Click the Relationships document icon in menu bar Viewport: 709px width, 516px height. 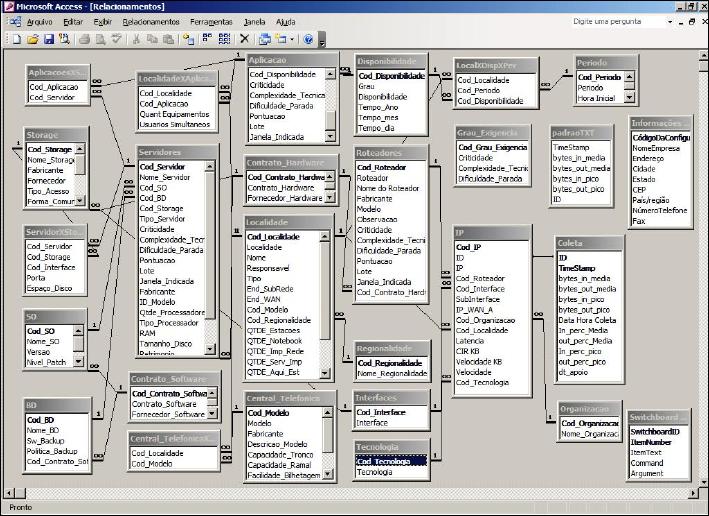tap(15, 21)
